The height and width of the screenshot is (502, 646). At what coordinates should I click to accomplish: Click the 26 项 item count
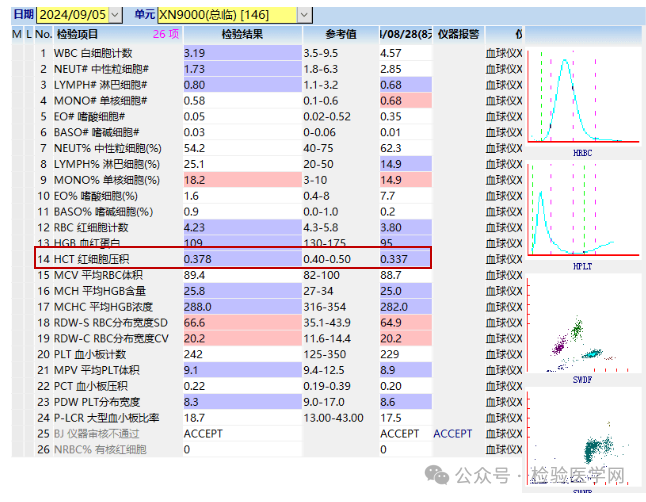tap(166, 34)
